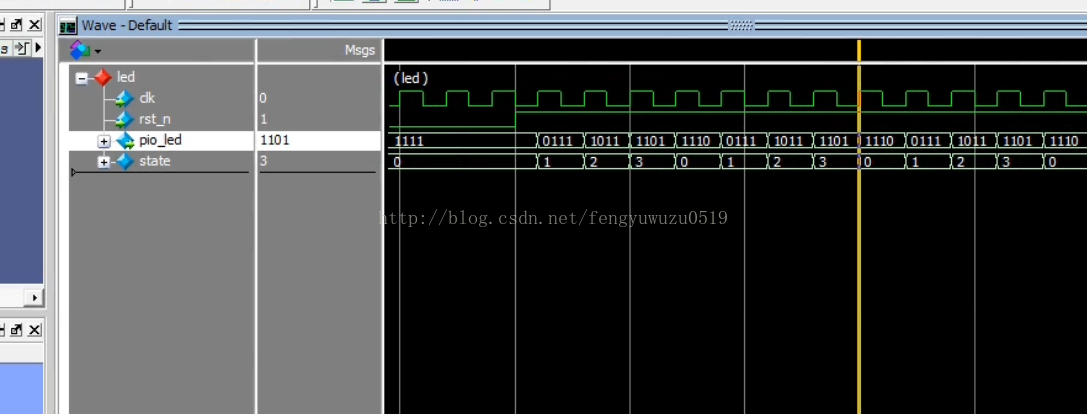Click the colorful wave objects icon in the toolbar
This screenshot has width=1087, height=414.
(x=79, y=50)
